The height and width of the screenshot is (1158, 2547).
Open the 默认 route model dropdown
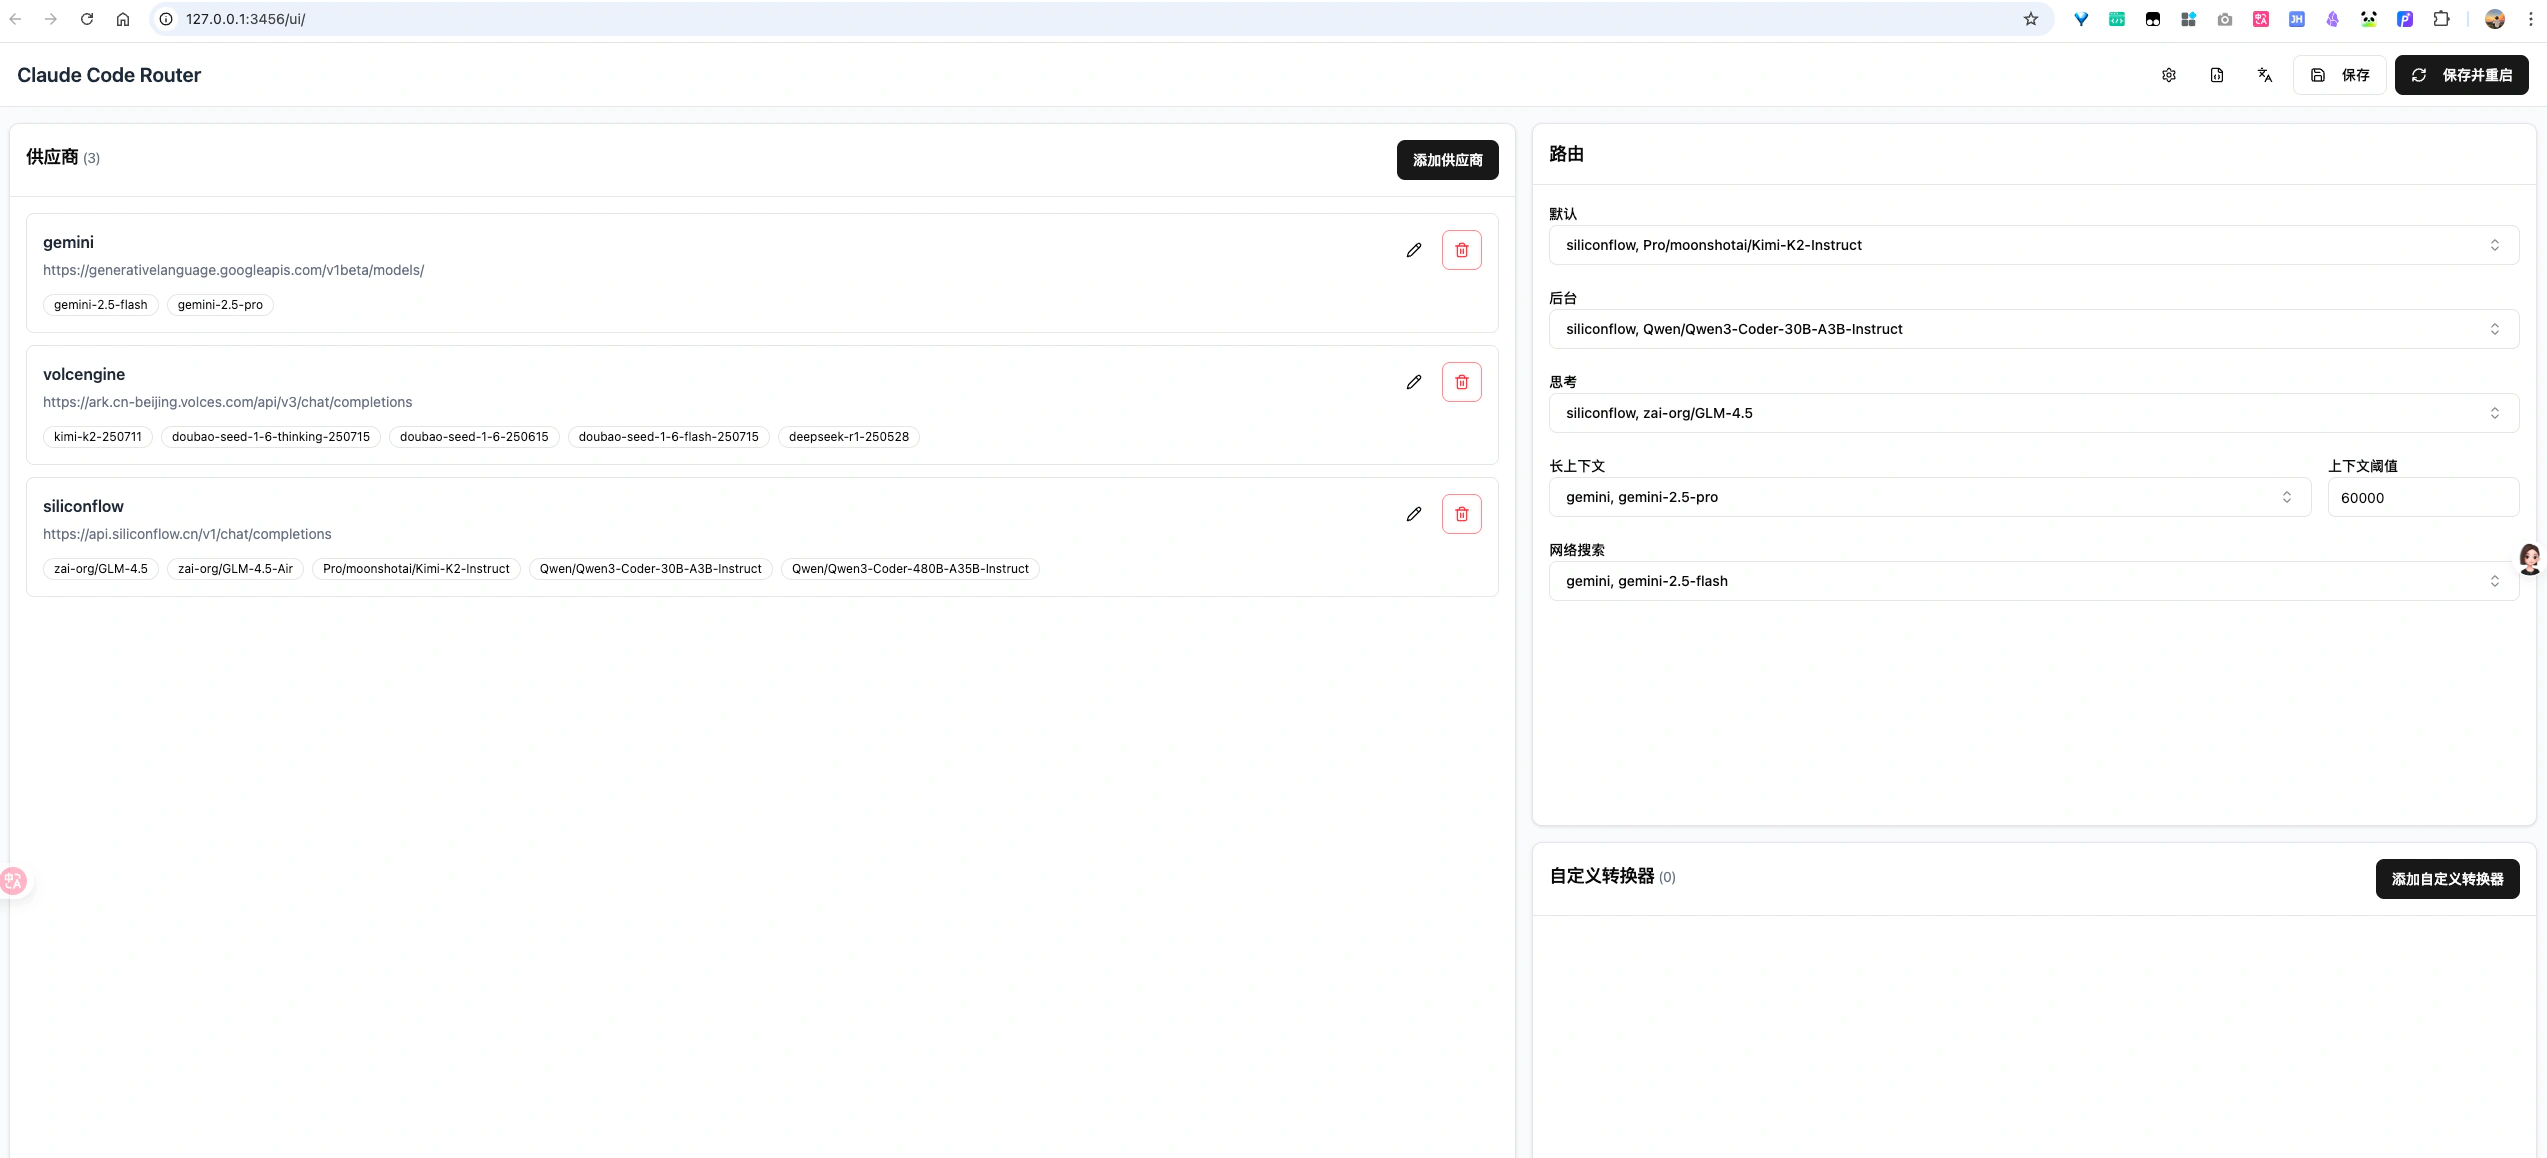click(2032, 244)
